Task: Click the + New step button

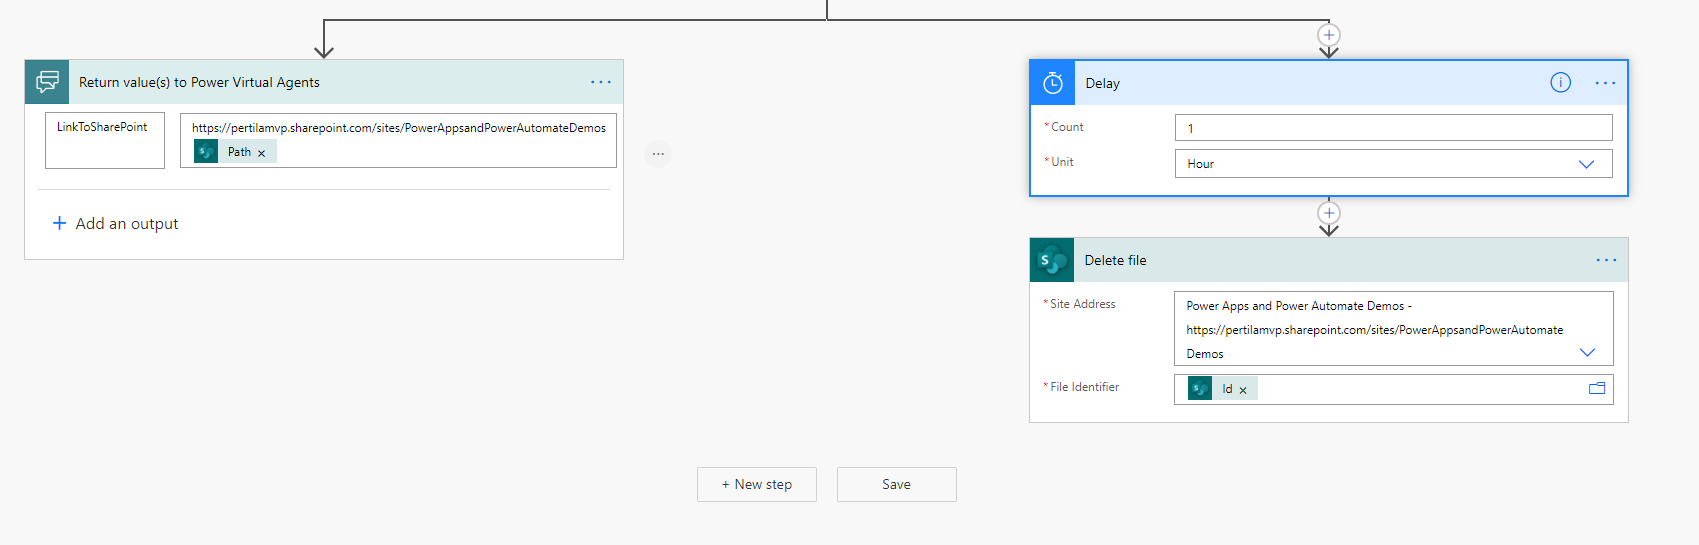Action: (x=757, y=484)
